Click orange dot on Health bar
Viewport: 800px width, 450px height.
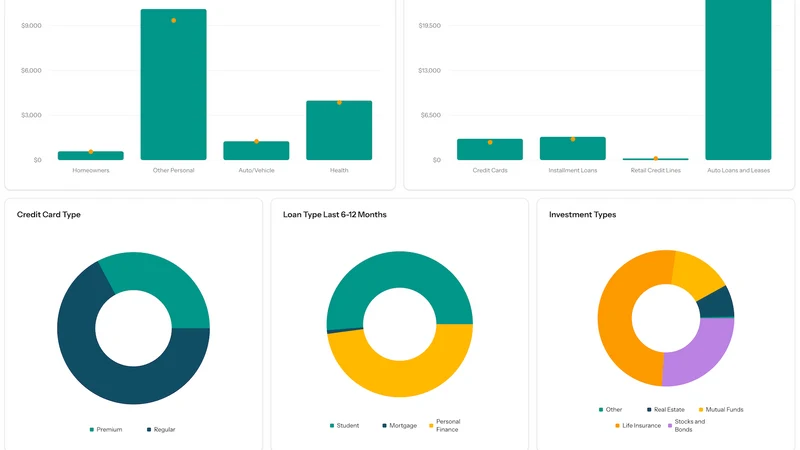click(339, 103)
